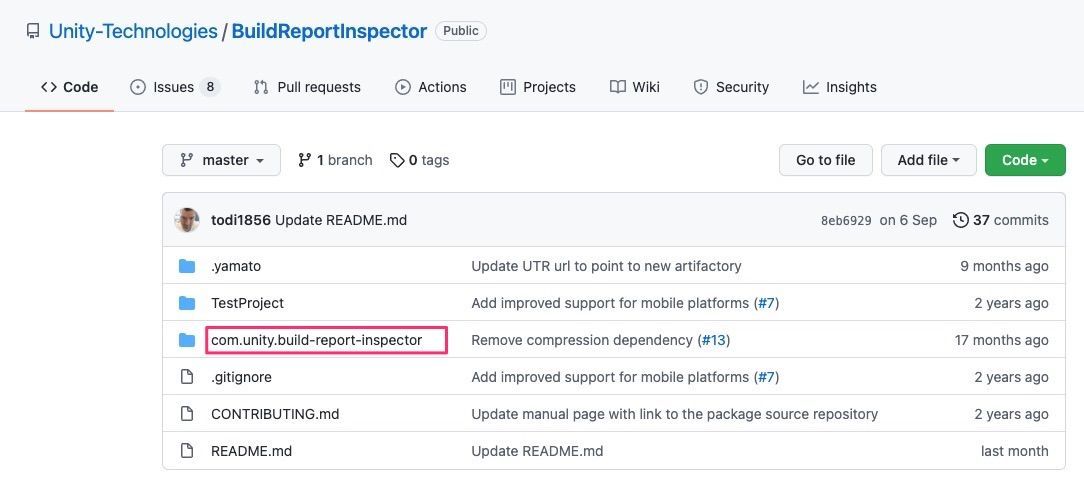Open commit Update manual page with link
The image size is (1084, 480).
tap(675, 414)
